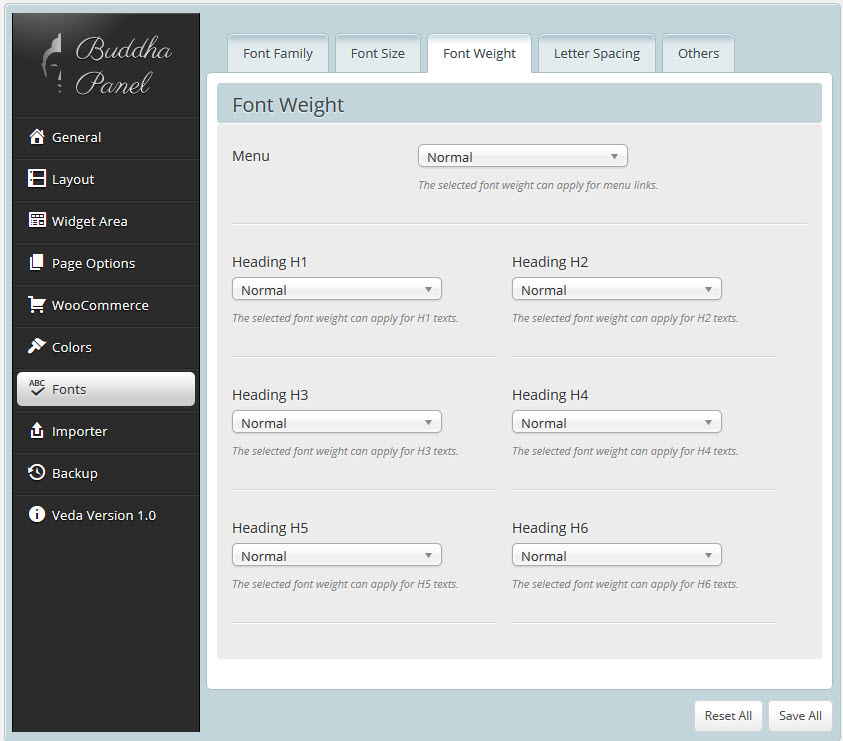Click the Backup history clock icon
This screenshot has width=843, height=741.
(37, 473)
